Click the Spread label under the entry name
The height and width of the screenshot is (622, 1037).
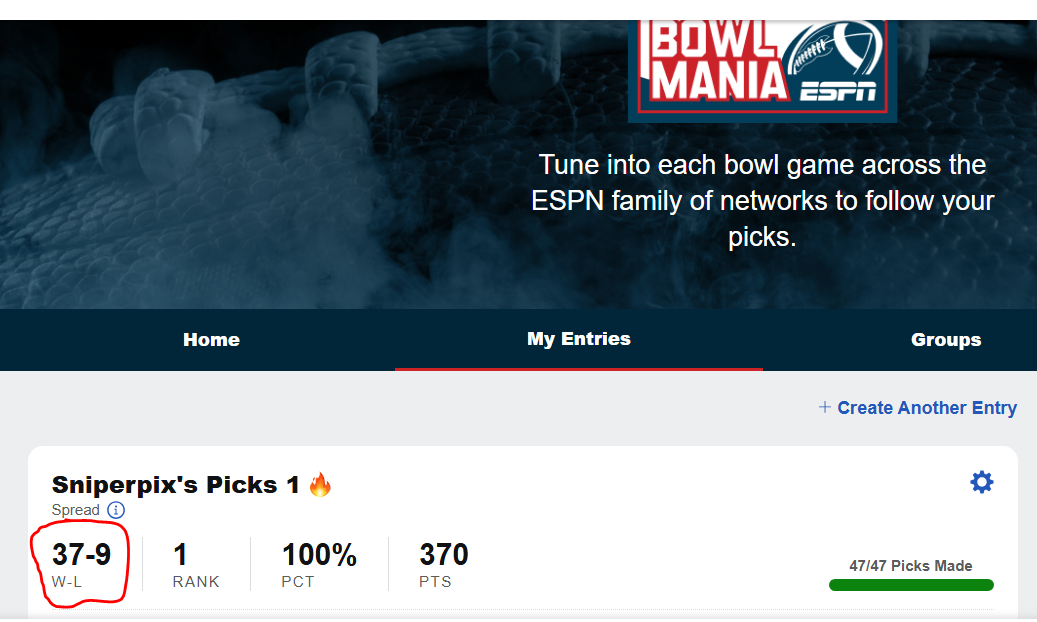click(x=76, y=510)
